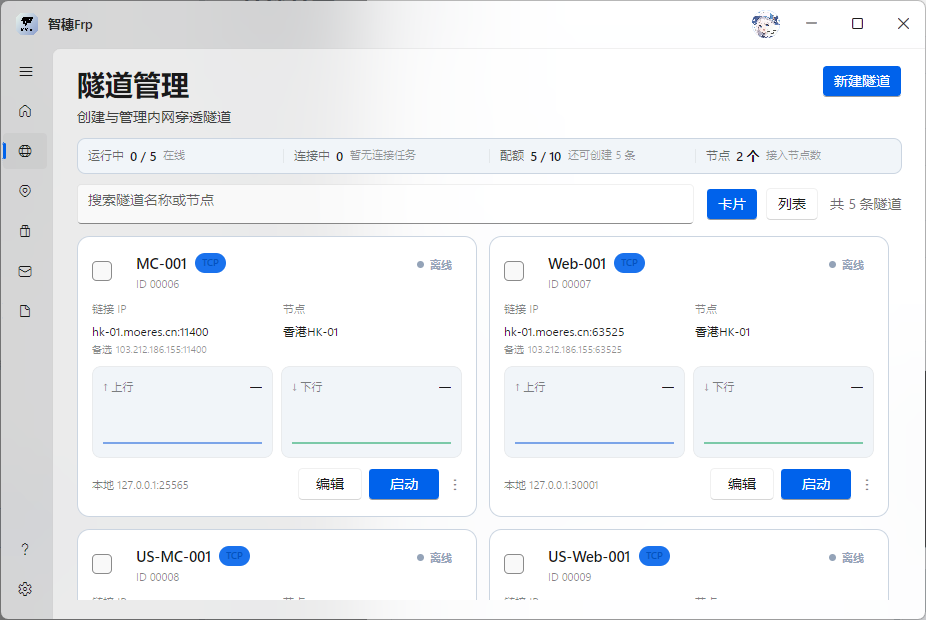Click backup address 103.212.186.155:63525
The width and height of the screenshot is (926, 620).
click(x=575, y=350)
